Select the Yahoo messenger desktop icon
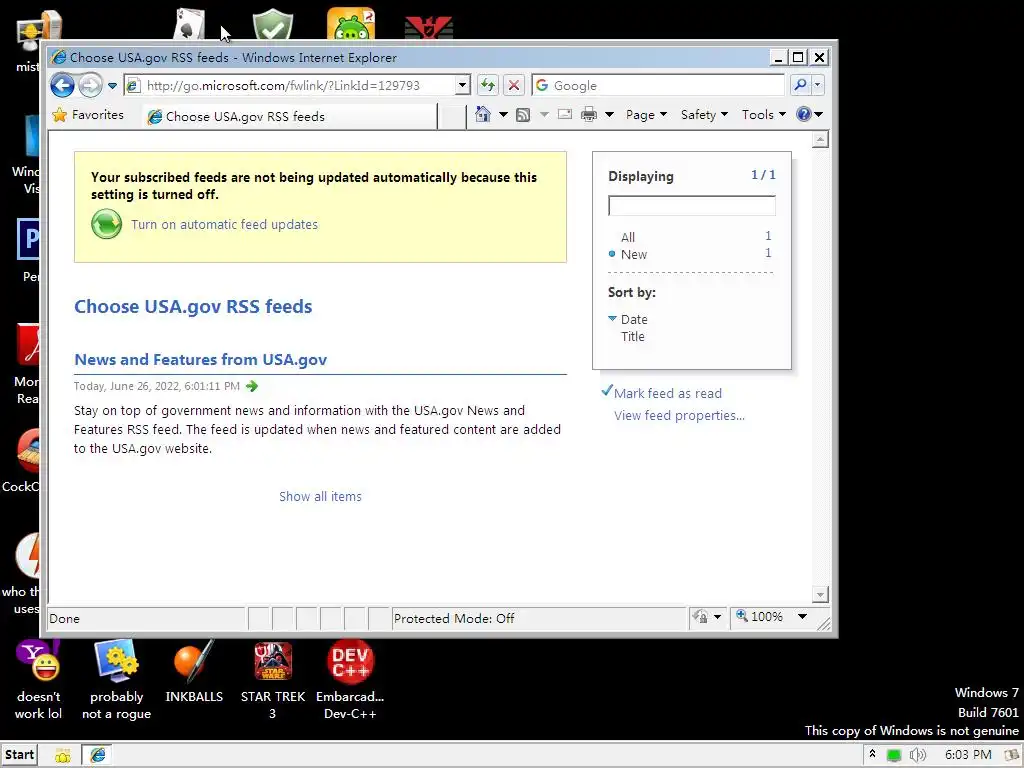Viewport: 1024px width, 768px height. pyautogui.click(x=38, y=679)
